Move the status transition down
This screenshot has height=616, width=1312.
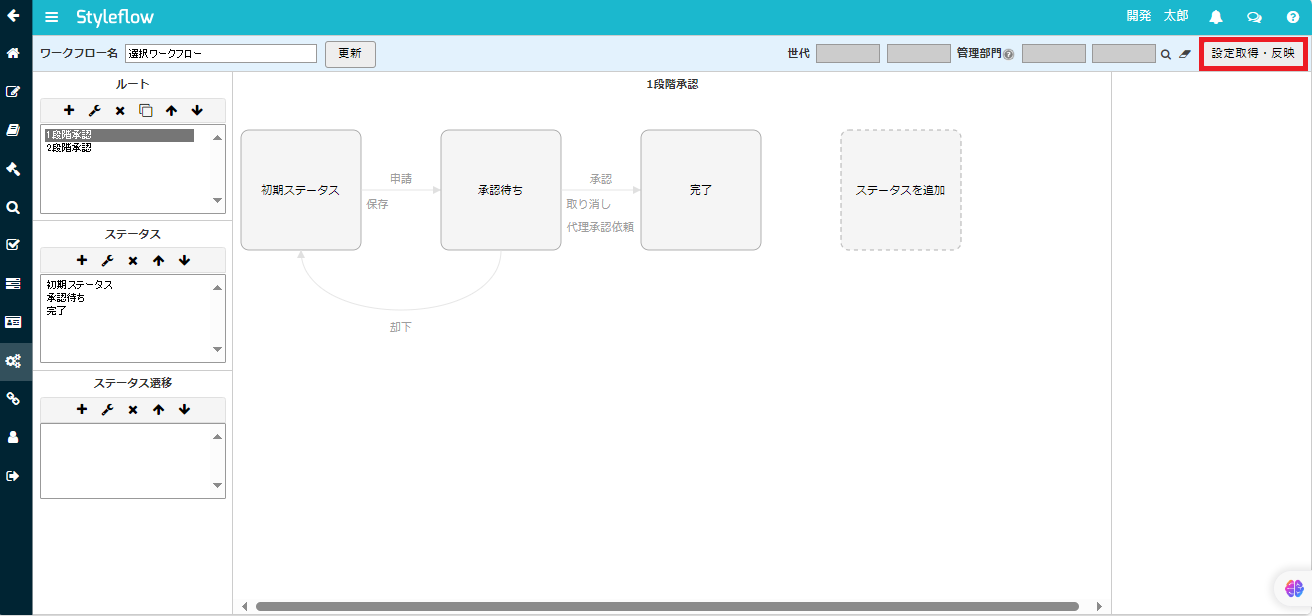pyautogui.click(x=184, y=409)
